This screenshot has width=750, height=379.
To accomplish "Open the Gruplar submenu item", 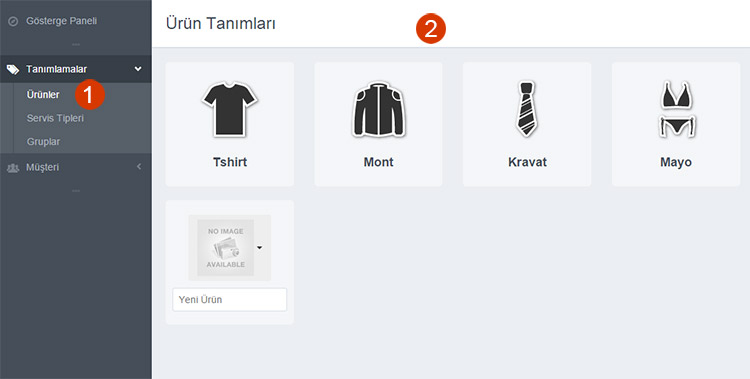I will click(x=44, y=142).
